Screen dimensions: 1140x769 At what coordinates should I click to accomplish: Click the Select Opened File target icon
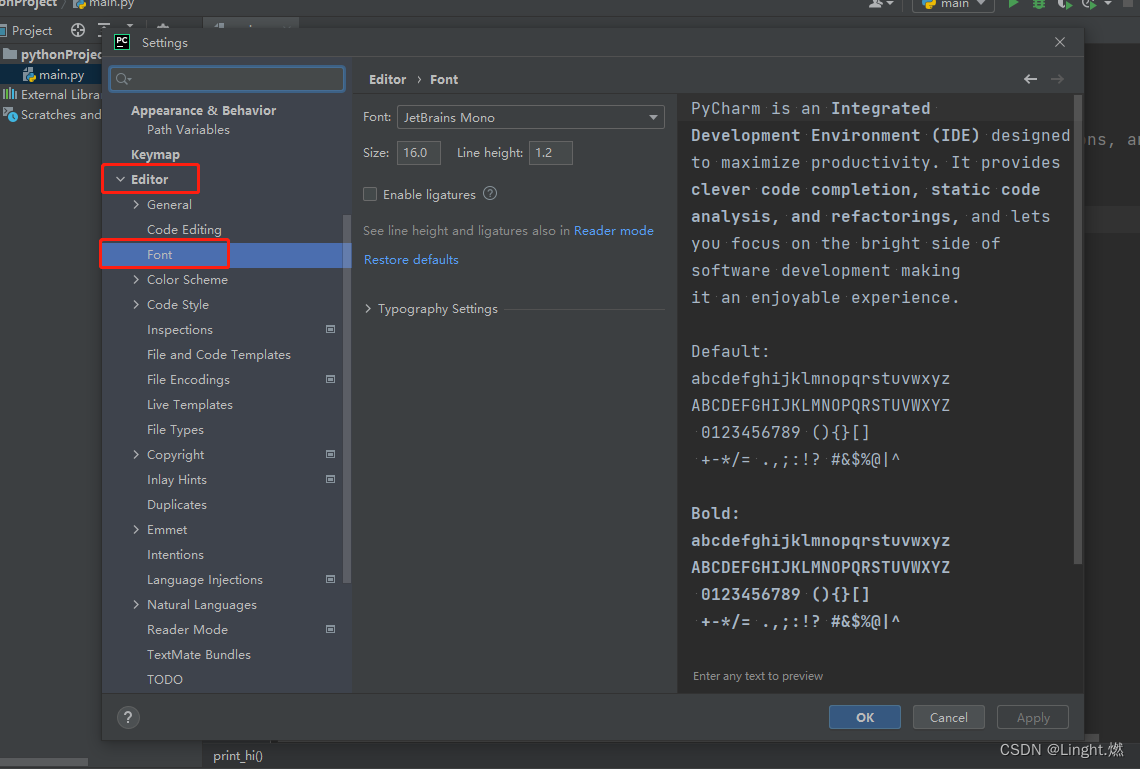(x=78, y=30)
